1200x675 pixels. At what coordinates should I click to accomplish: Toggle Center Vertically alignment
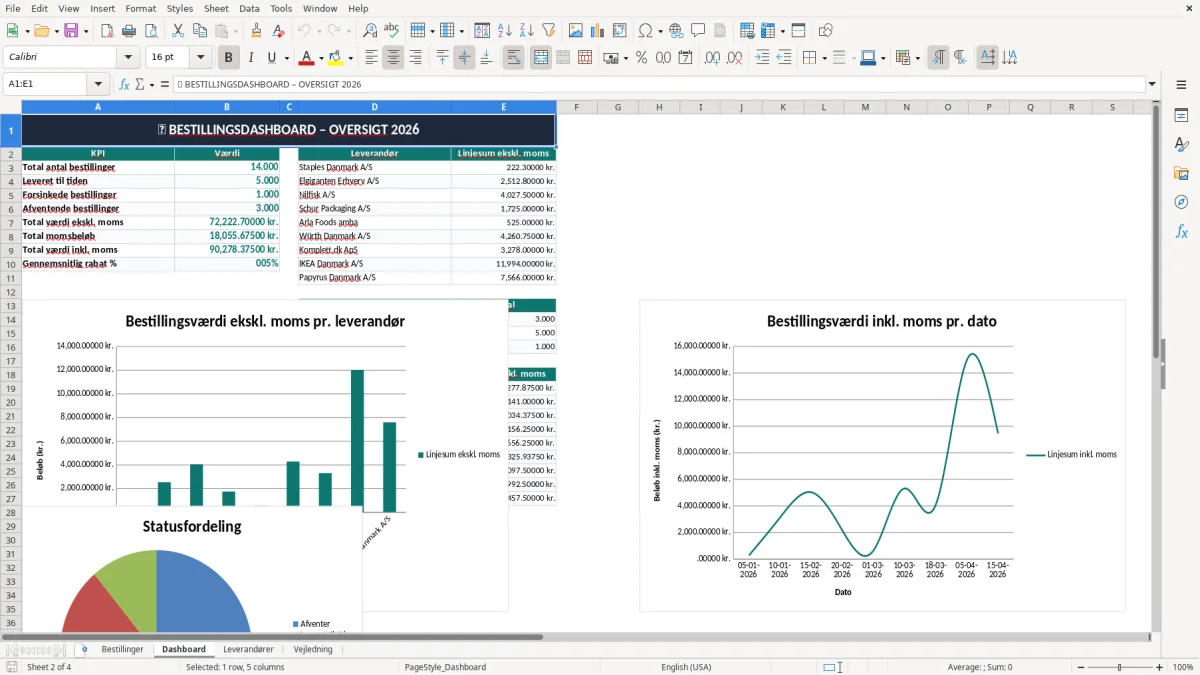[464, 58]
